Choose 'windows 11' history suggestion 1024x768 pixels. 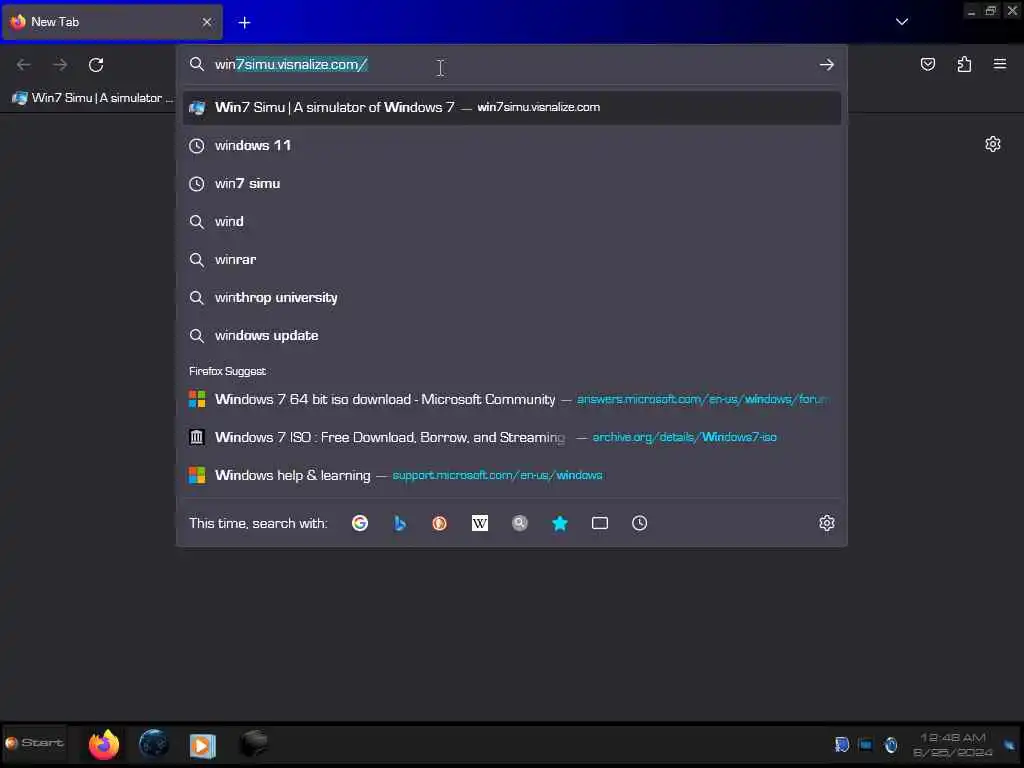tap(512, 146)
